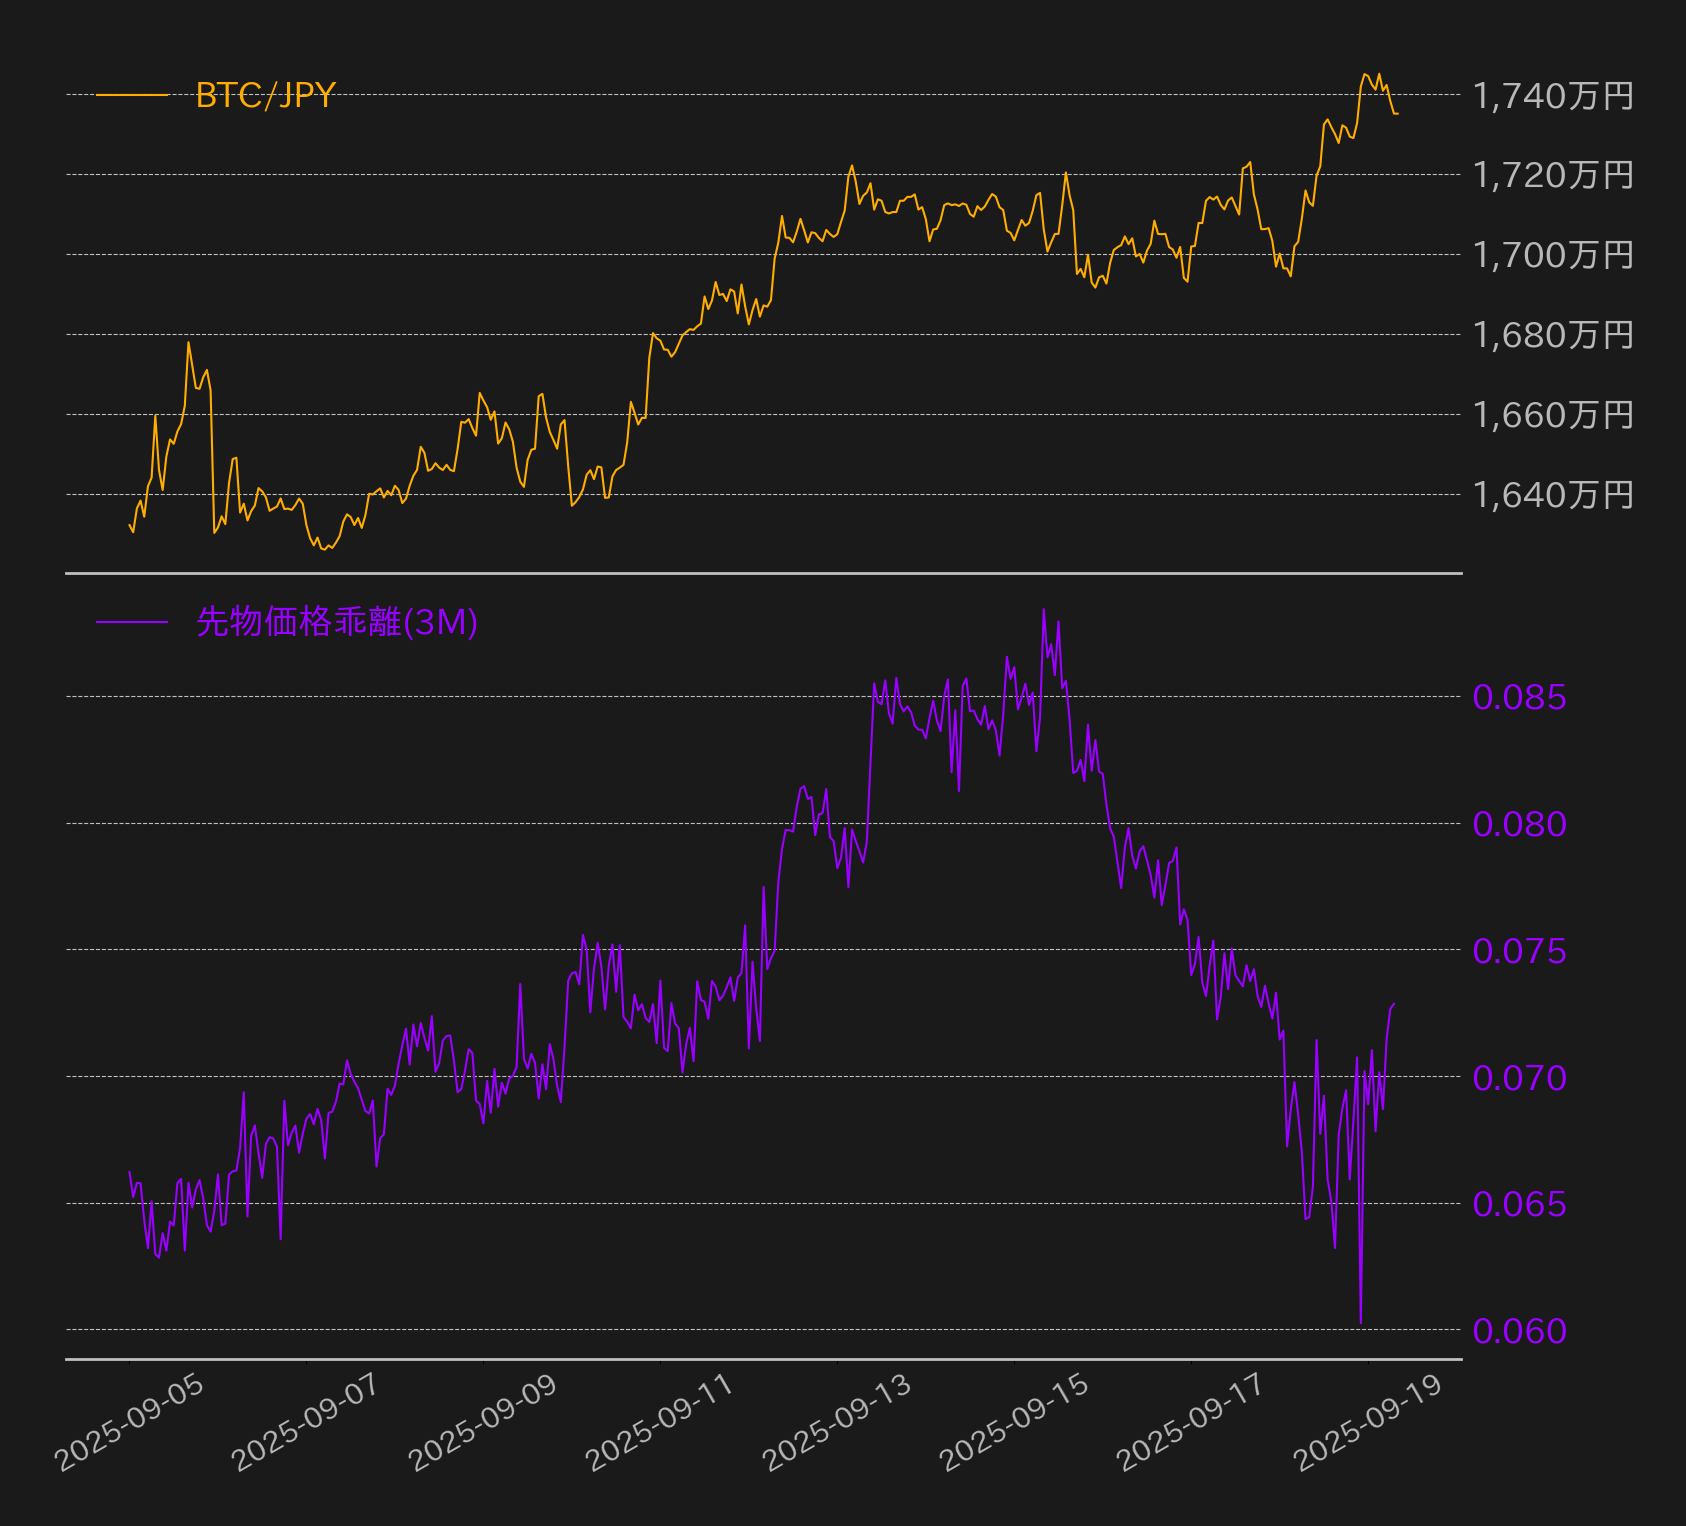Click the 先物価格乖離(3M) legend label
Screen dimensions: 1686x1526
pyautogui.click(x=337, y=622)
